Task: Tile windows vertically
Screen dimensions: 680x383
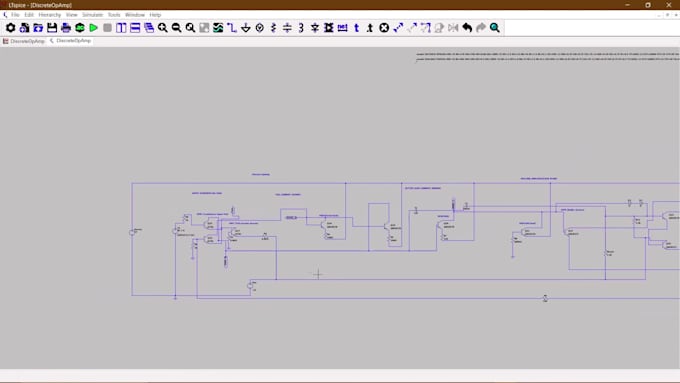Action: pos(121,28)
